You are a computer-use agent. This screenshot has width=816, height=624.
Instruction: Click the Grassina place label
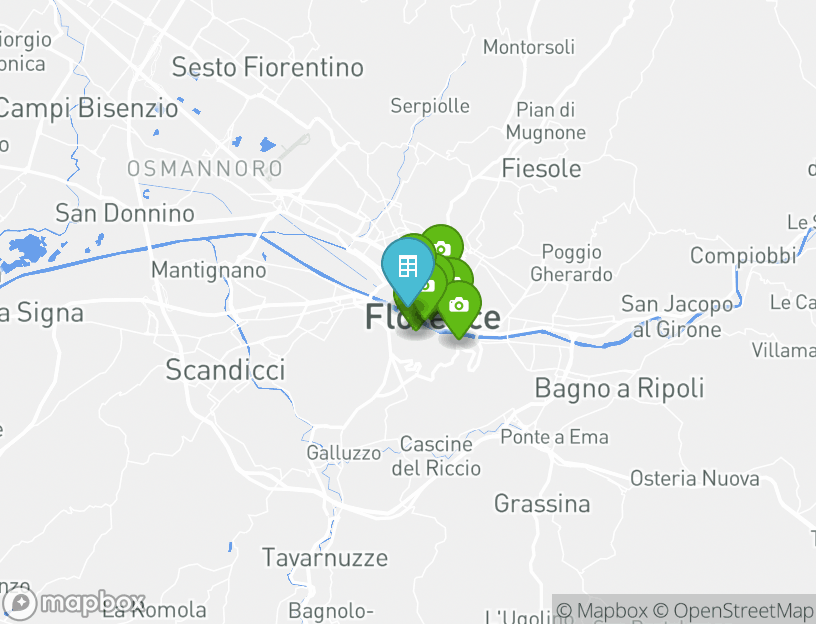point(542,503)
